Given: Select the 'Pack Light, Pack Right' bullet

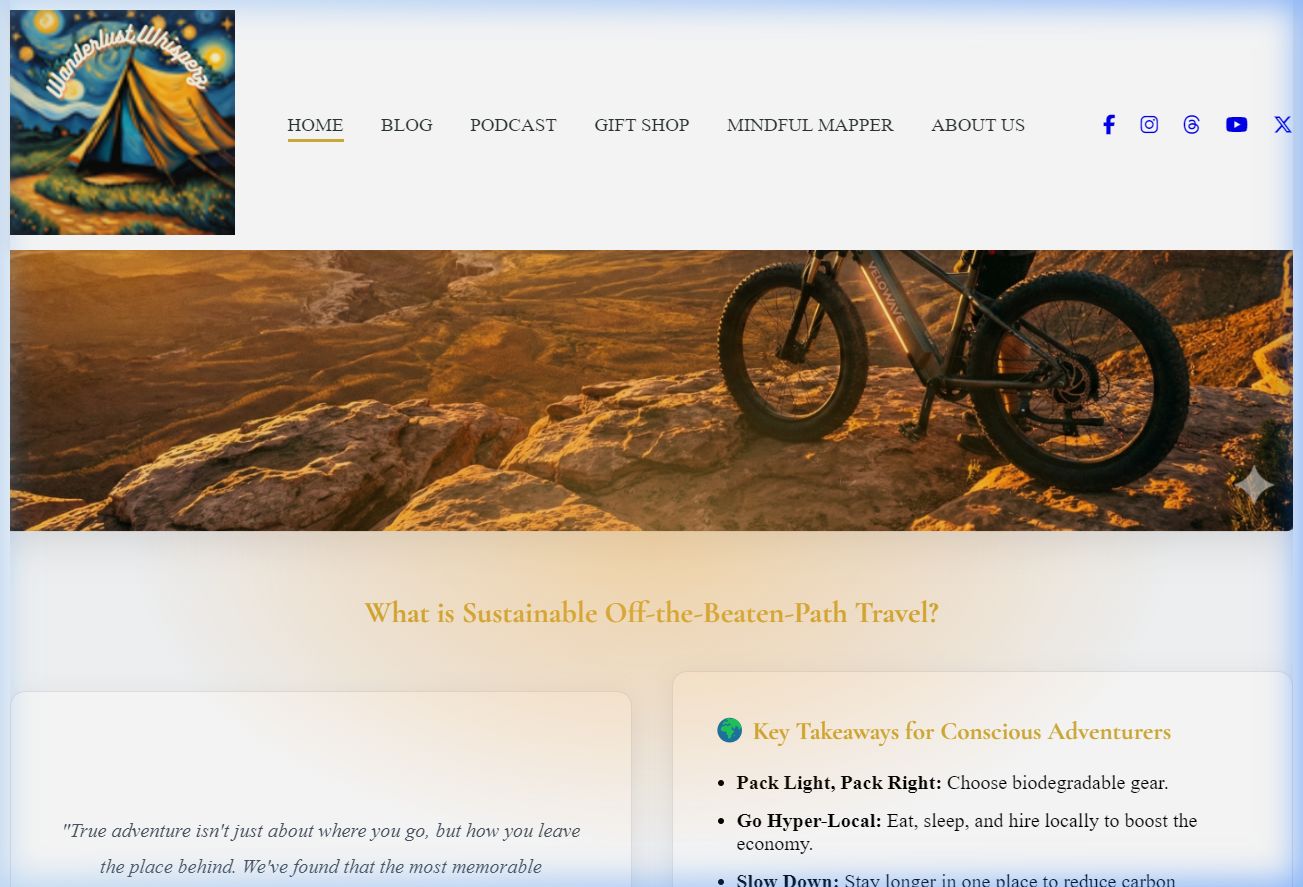Looking at the screenshot, I should tap(952, 783).
